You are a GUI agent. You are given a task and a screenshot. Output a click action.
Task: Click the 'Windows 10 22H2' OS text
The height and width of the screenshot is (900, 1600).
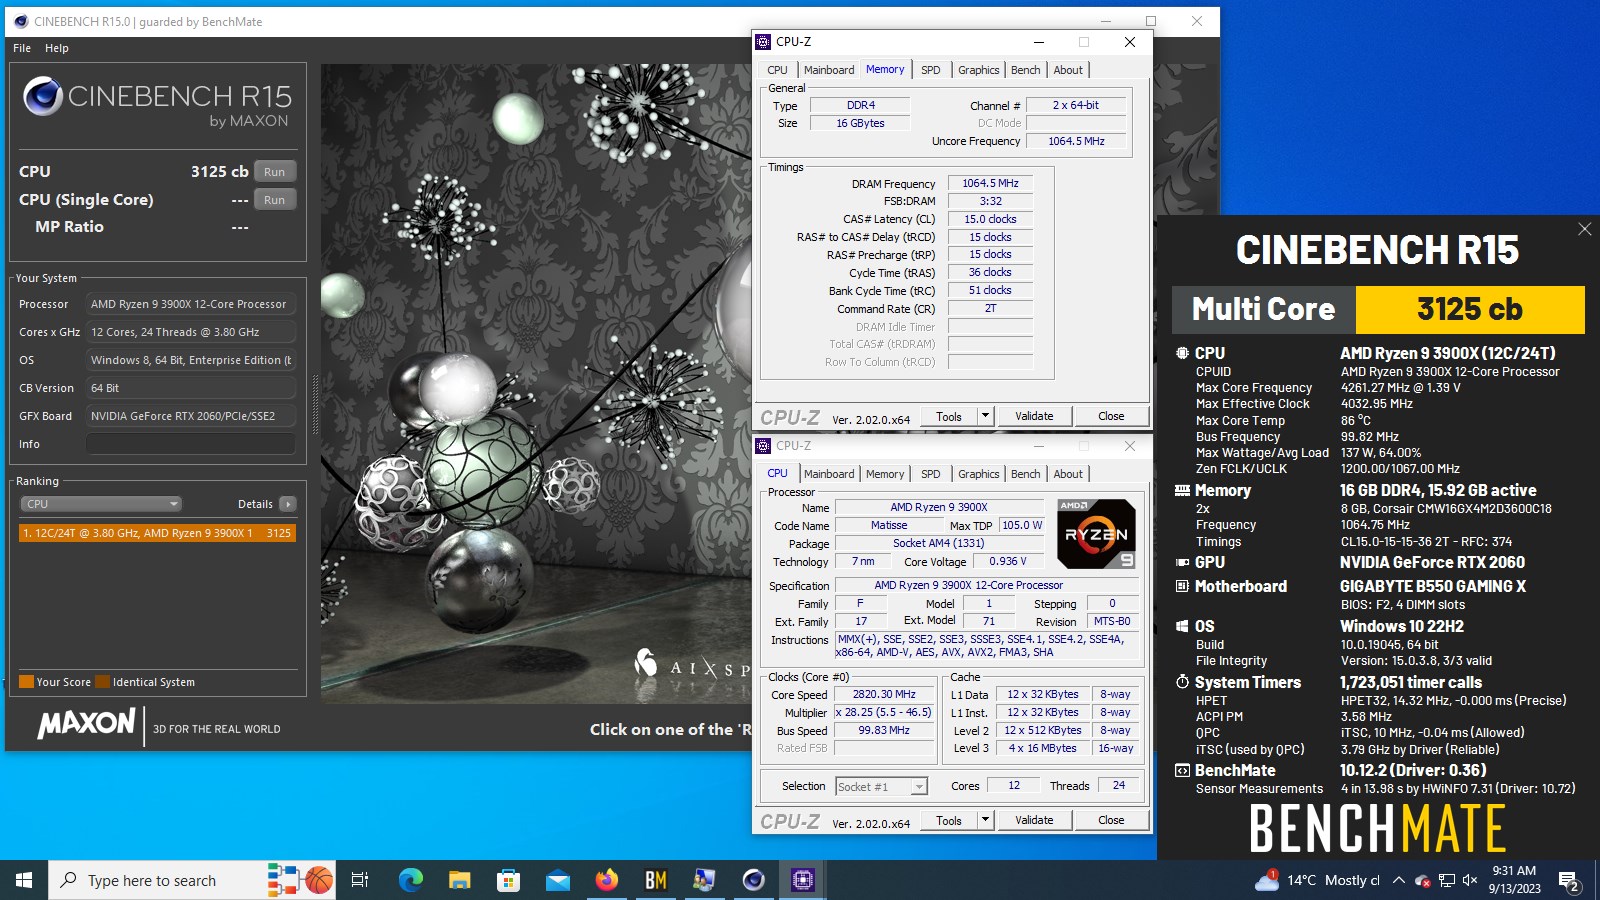point(1402,626)
